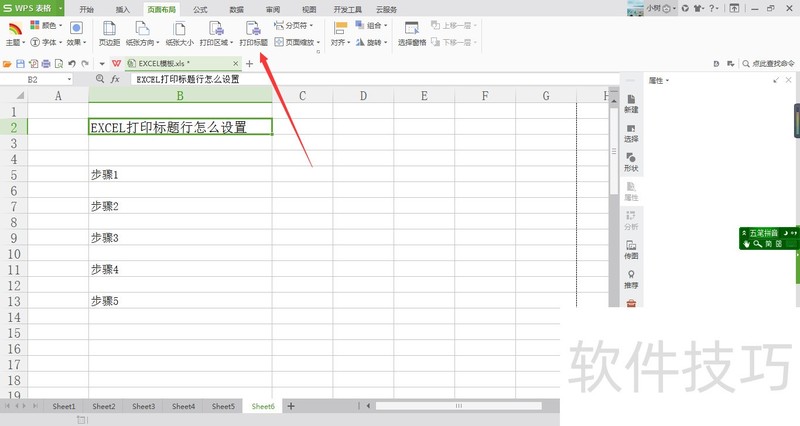The width and height of the screenshot is (800, 426).
Task: Click 新建 in the side panel
Action: coord(631,104)
